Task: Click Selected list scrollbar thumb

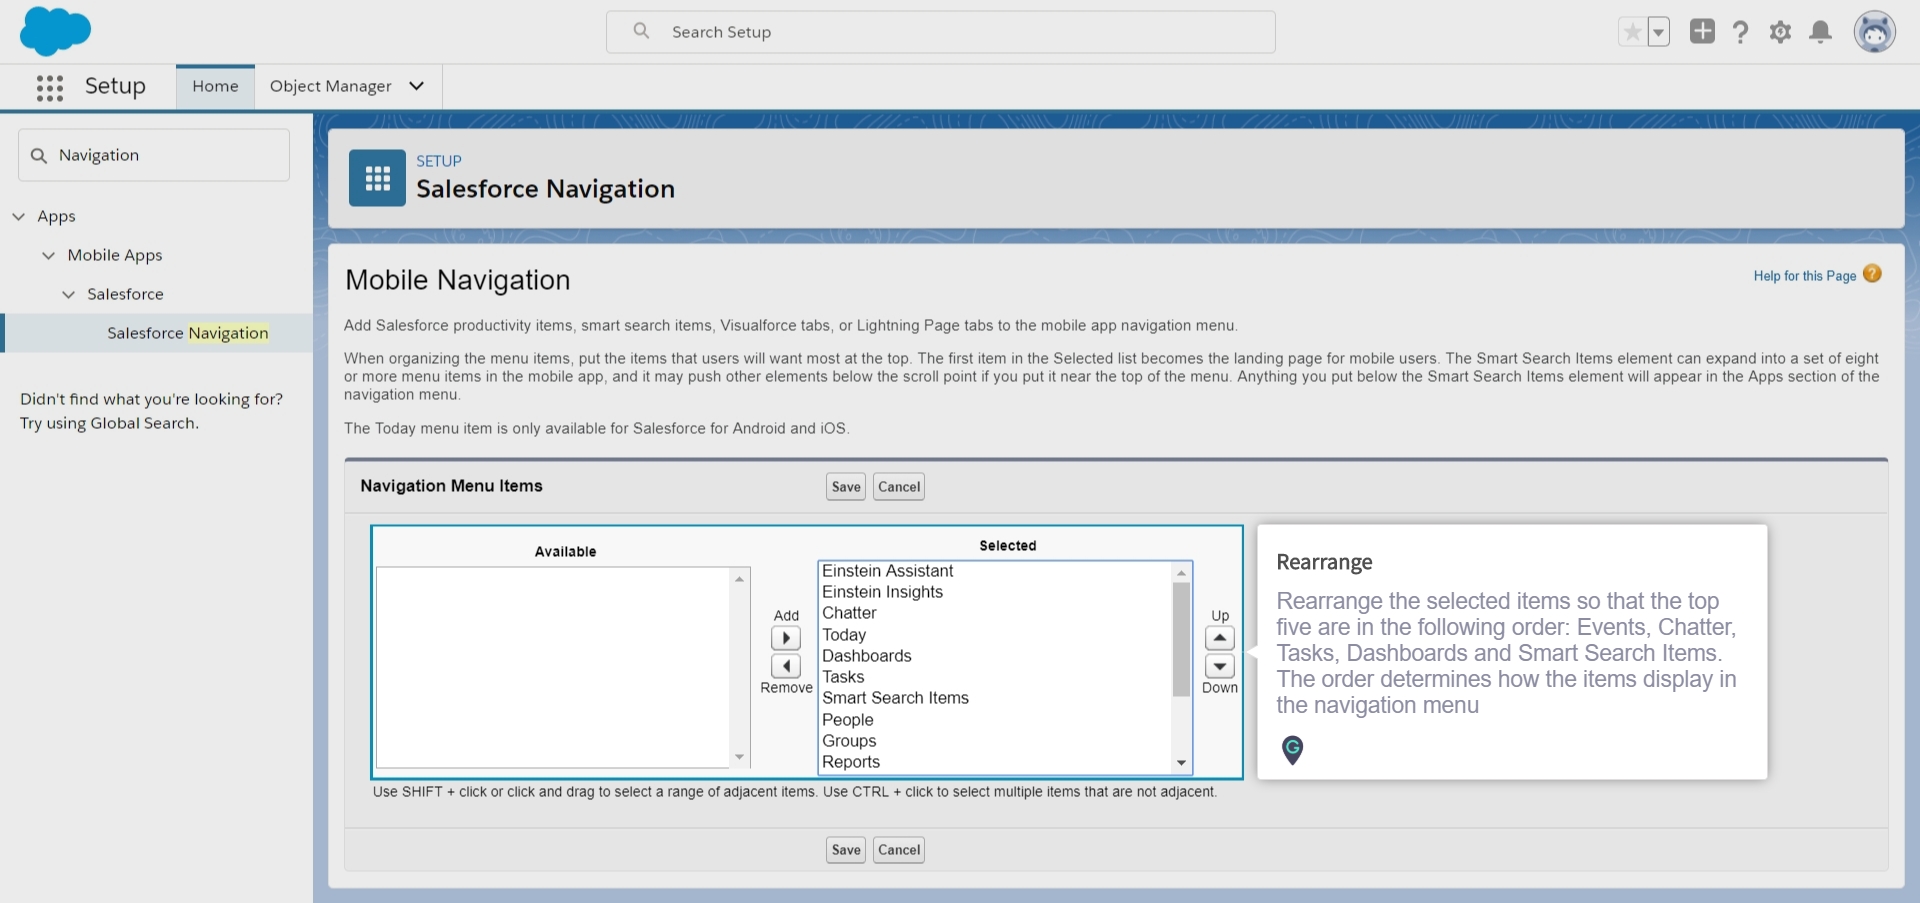Action: [x=1181, y=639]
